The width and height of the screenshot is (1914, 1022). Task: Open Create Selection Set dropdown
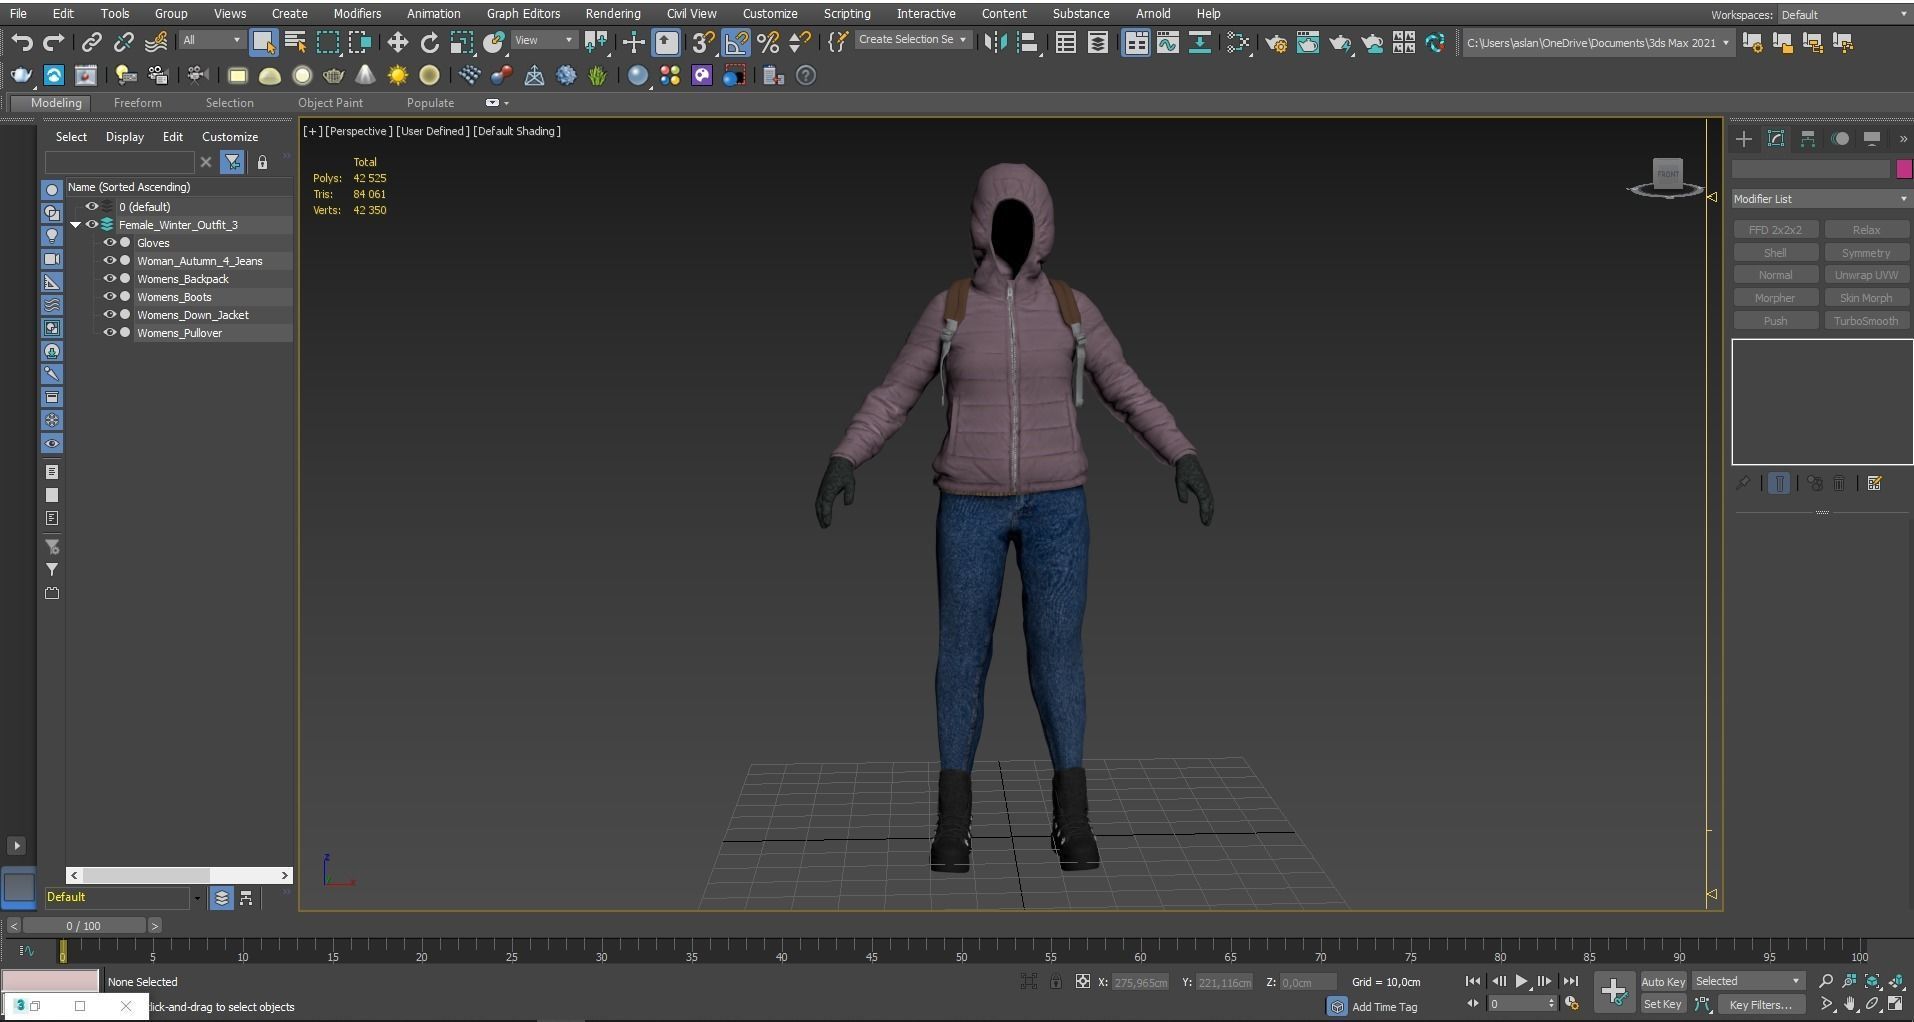click(x=913, y=40)
